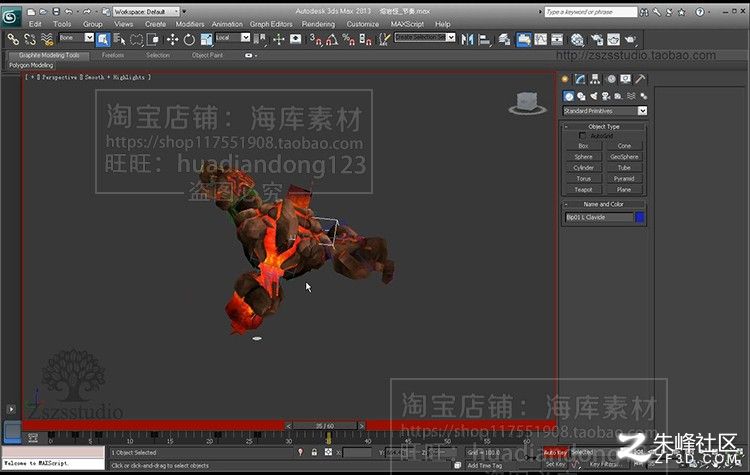This screenshot has width=750, height=475.
Task: Click the Torus primitive button
Action: tap(583, 179)
